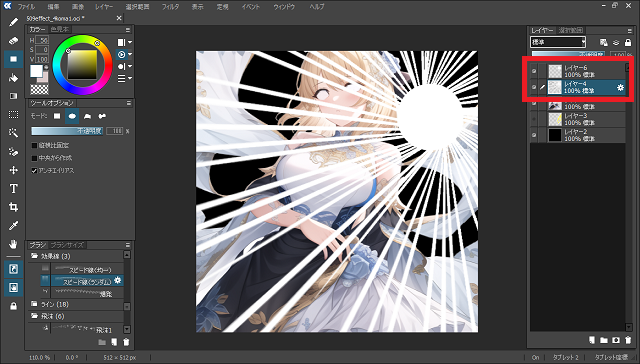Open the 標準 blend mode dropdown
This screenshot has width=640, height=364.
558,42
